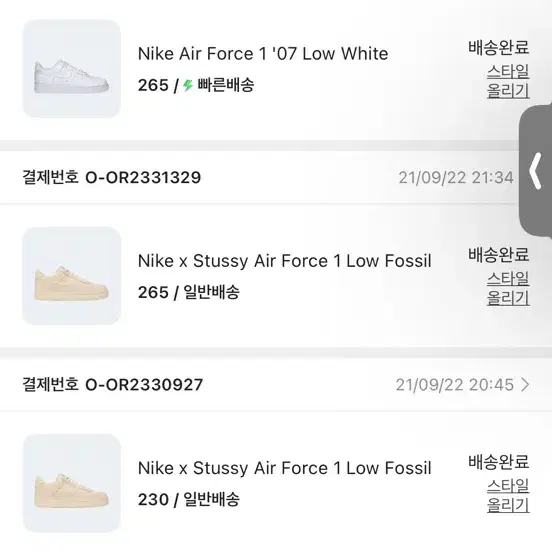The image size is (552, 552).
Task: Open the 265 Stussy Fossil shoe thumbnail
Action: (x=71, y=276)
